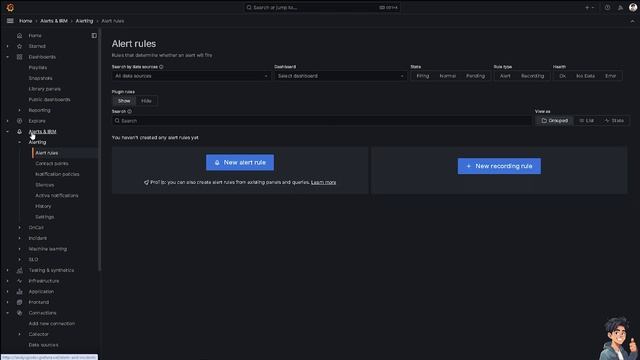640x360 pixels.
Task: Go to Alerting breadcrumb link
Action: coord(84,21)
